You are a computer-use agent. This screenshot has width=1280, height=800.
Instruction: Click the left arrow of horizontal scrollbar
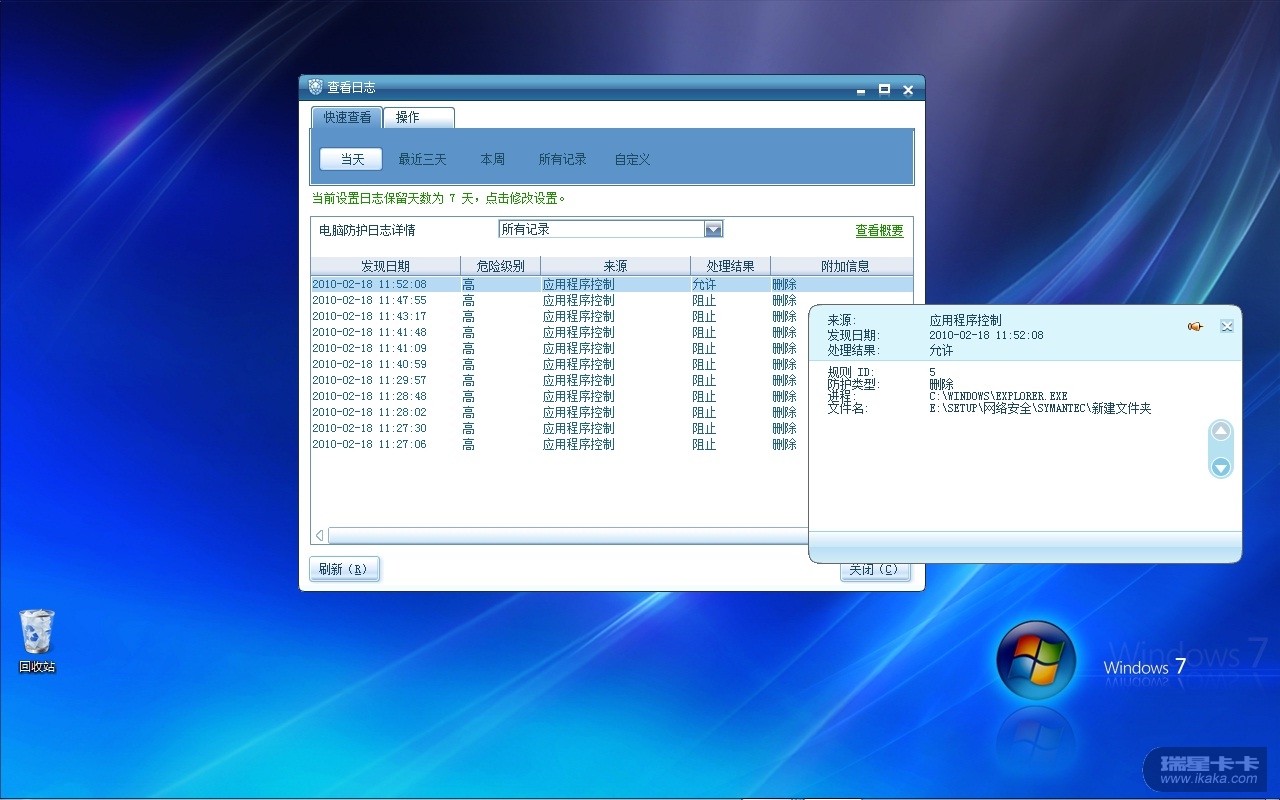(x=319, y=536)
